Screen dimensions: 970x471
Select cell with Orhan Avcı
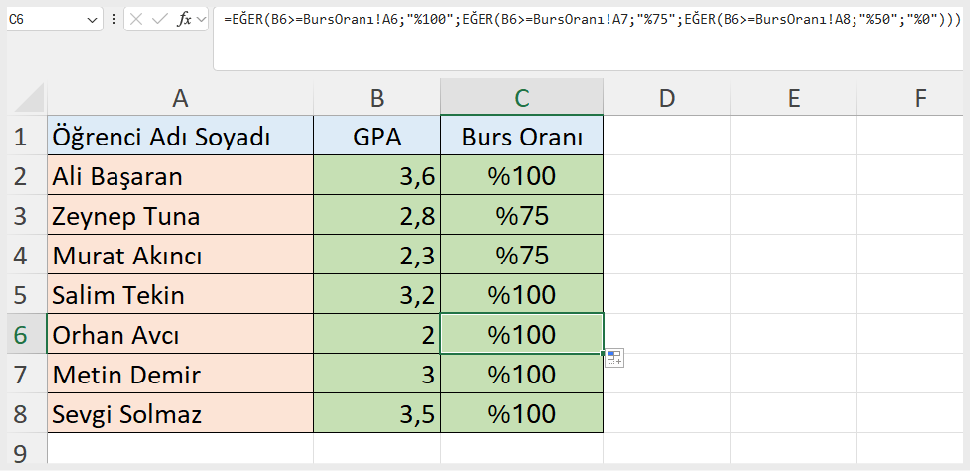[181, 334]
